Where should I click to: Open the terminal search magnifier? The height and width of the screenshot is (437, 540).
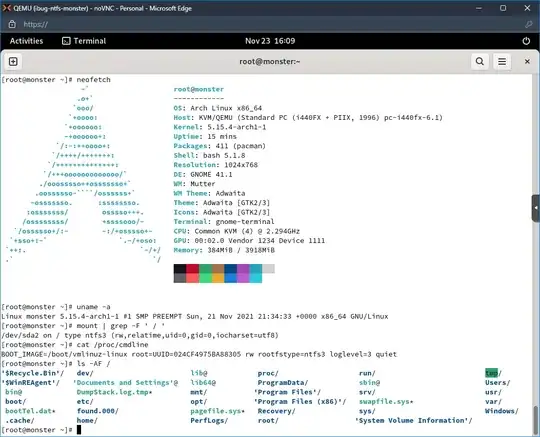pyautogui.click(x=480, y=62)
